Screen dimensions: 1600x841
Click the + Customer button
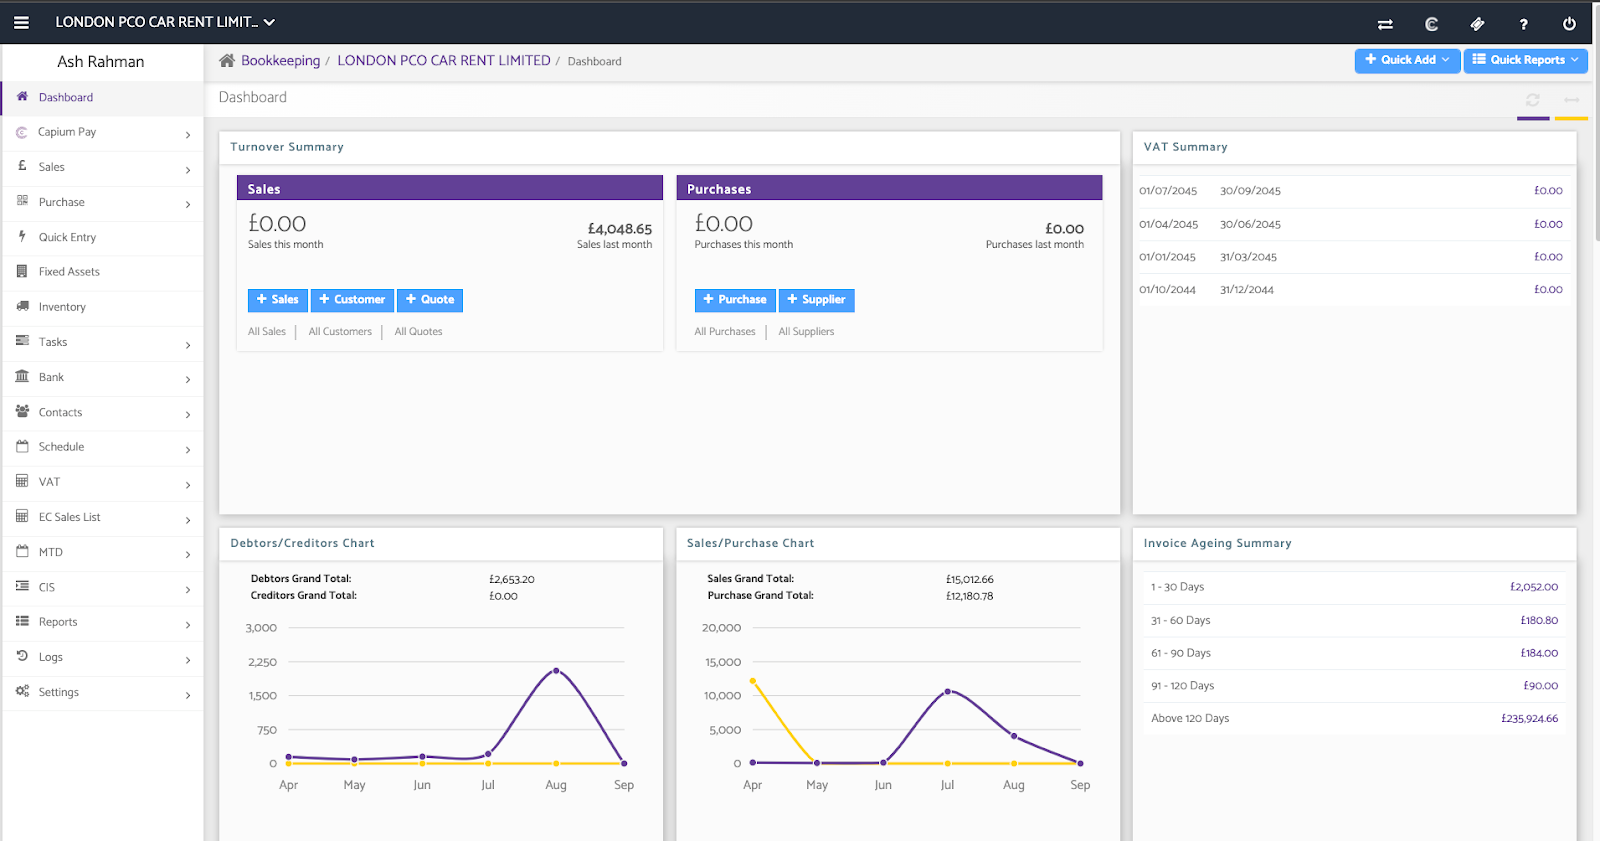click(352, 300)
